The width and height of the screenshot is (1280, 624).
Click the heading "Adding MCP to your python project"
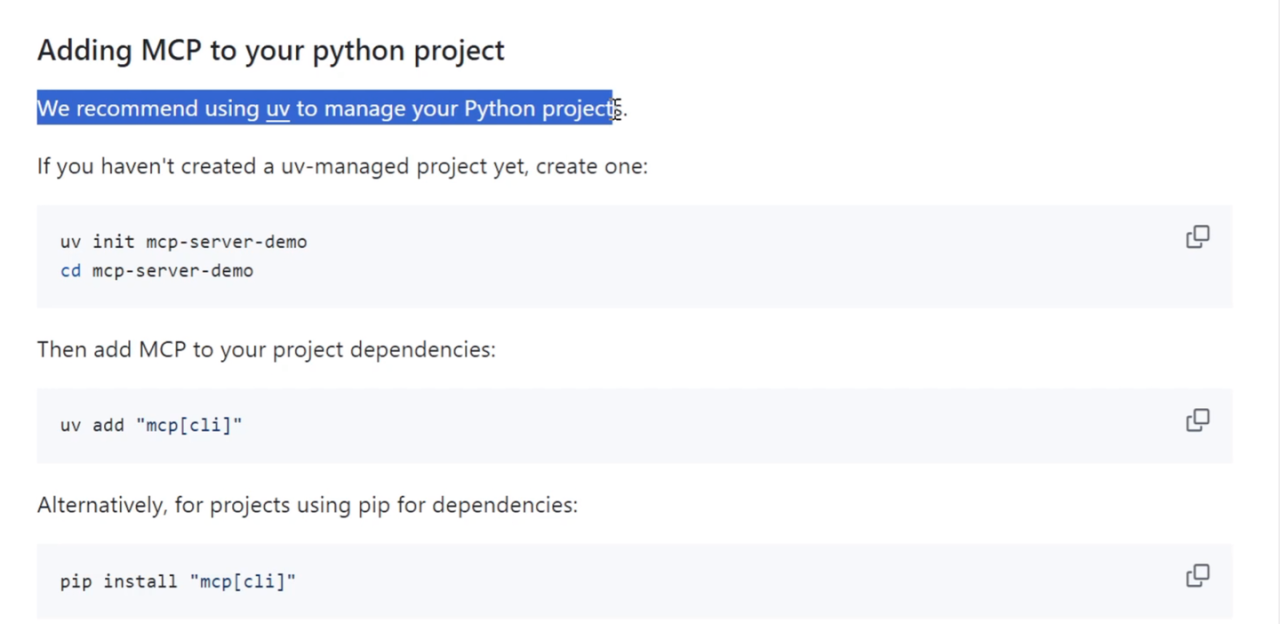(271, 51)
